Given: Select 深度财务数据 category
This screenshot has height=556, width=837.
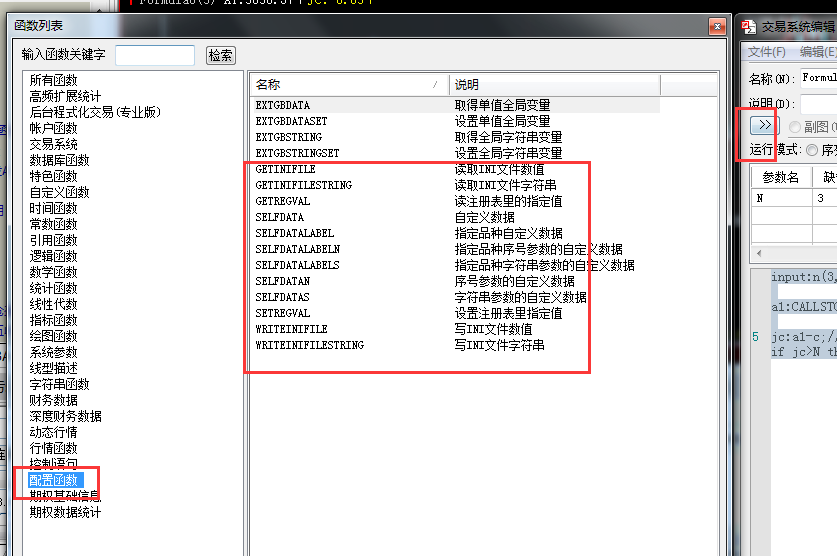Looking at the screenshot, I should (x=65, y=416).
